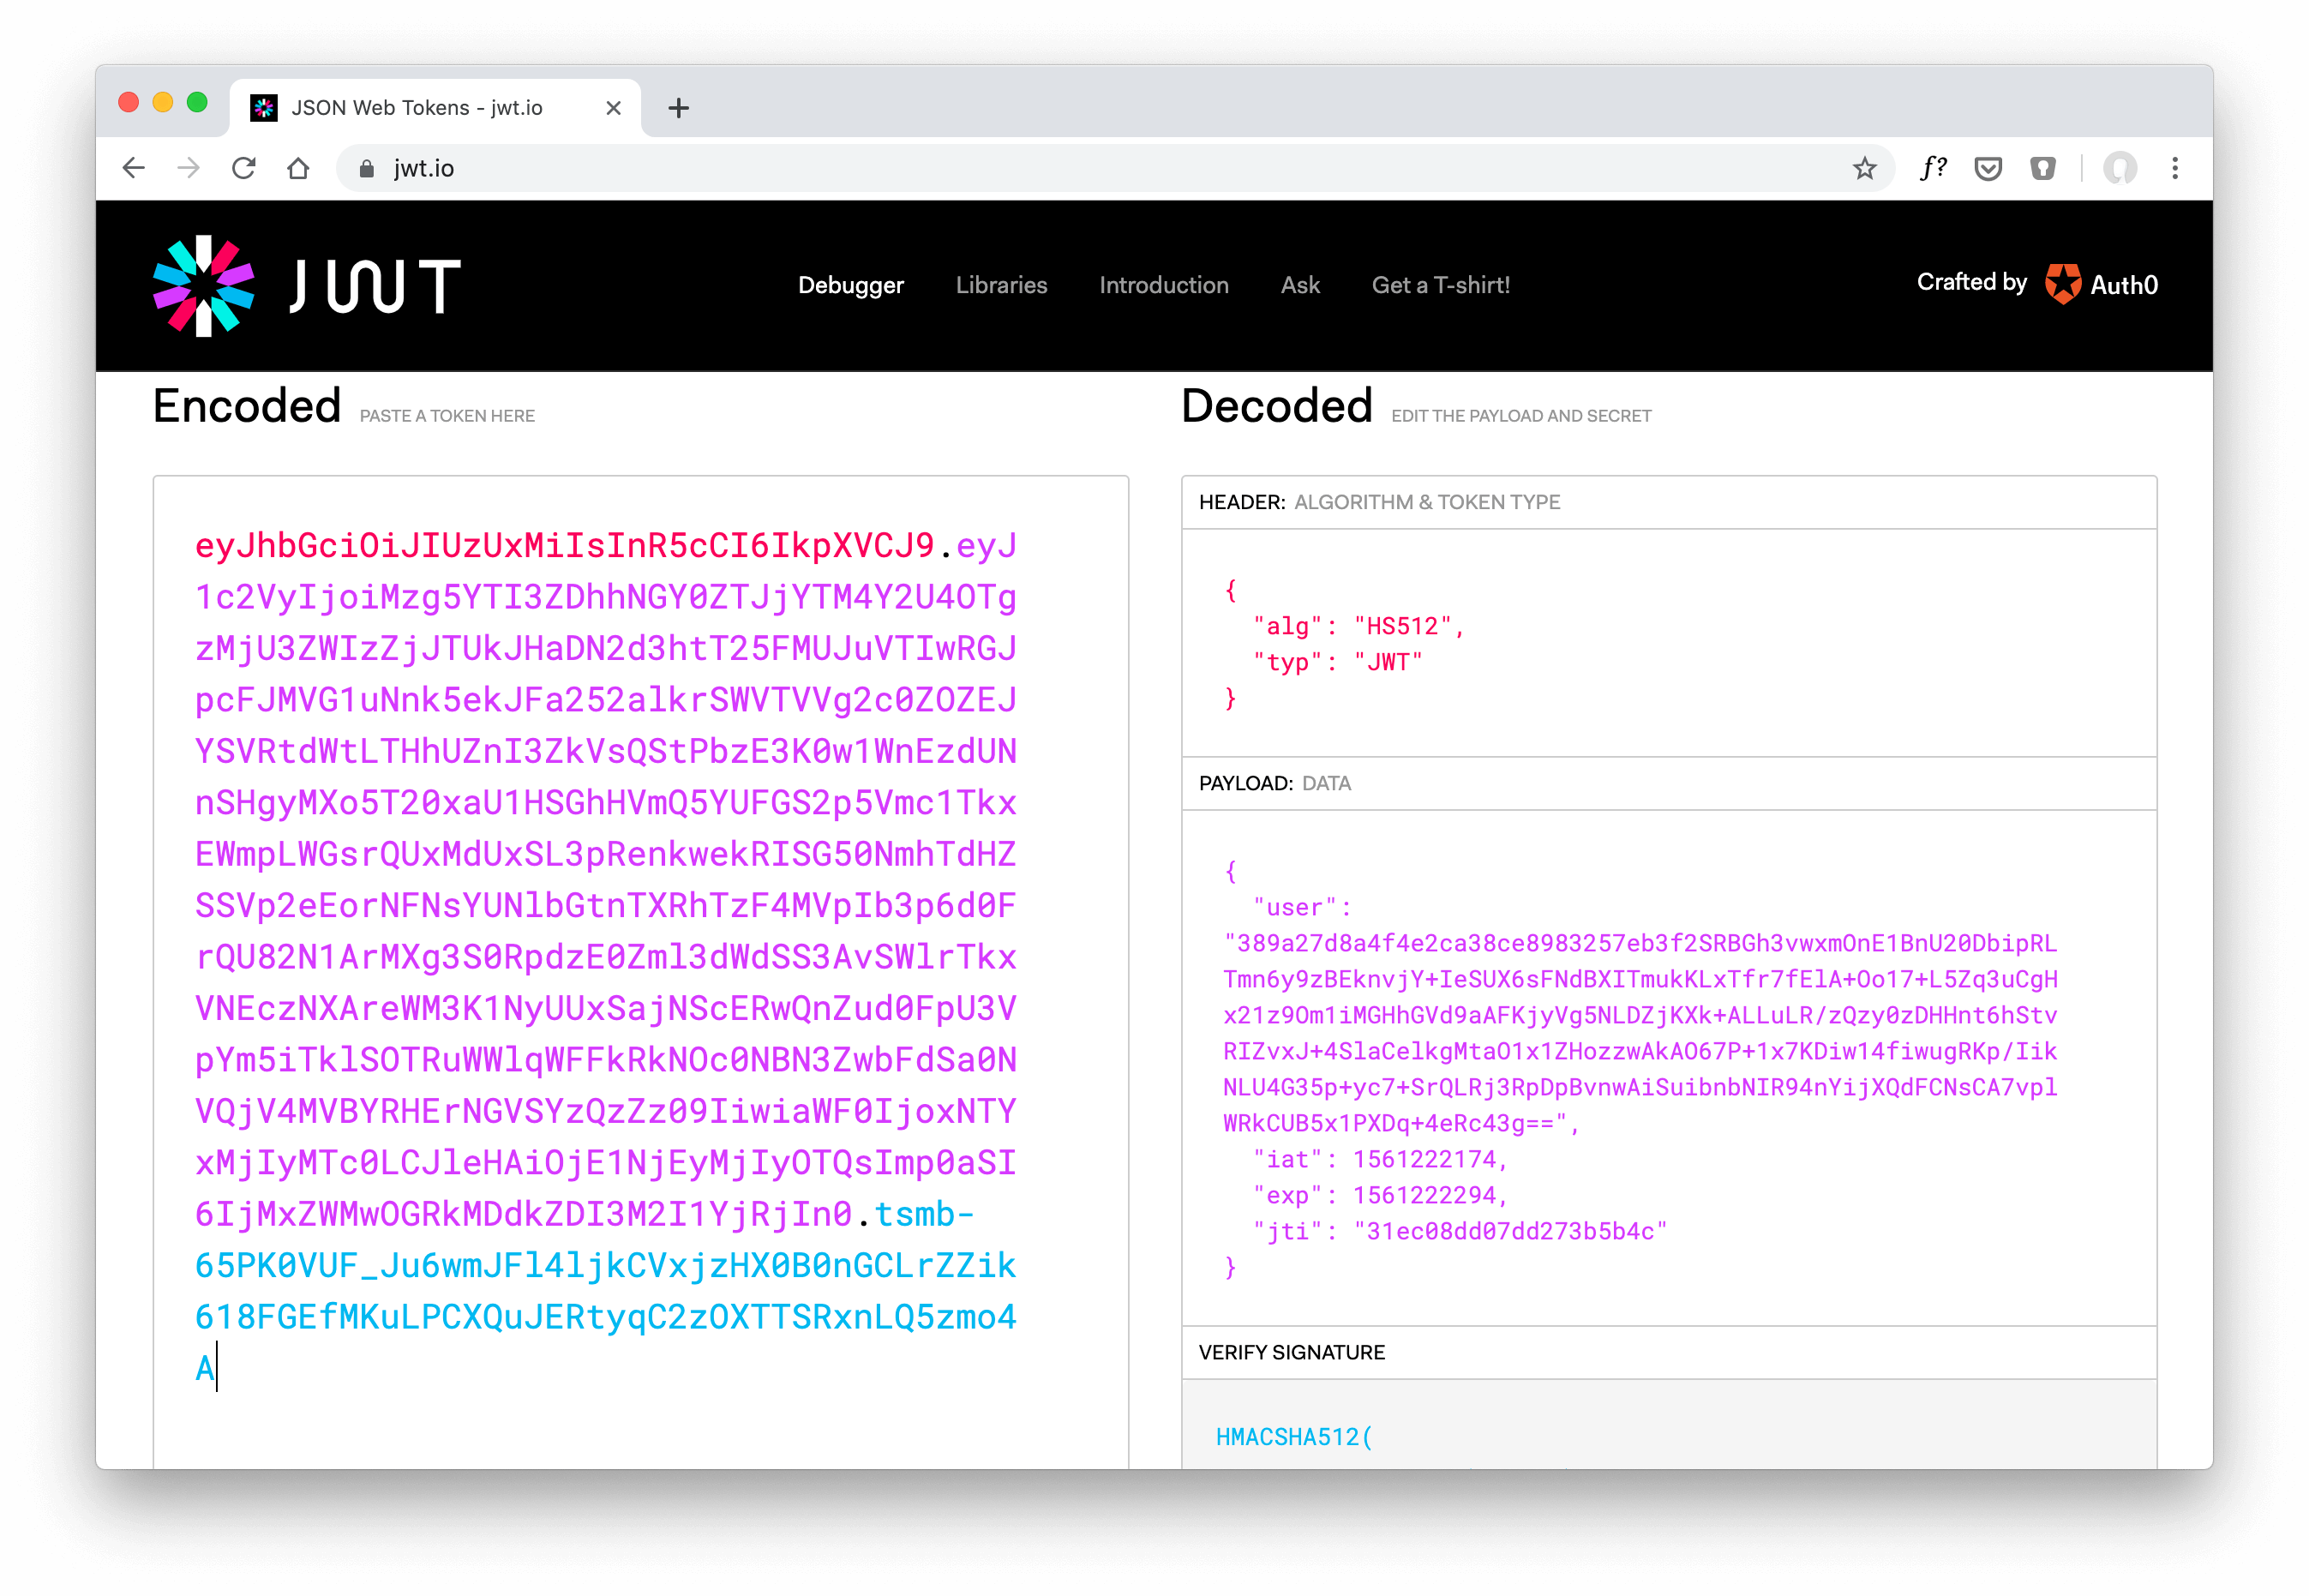The image size is (2309, 1596).
Task: Close the JSON Web Tokens tab
Action: click(x=614, y=108)
